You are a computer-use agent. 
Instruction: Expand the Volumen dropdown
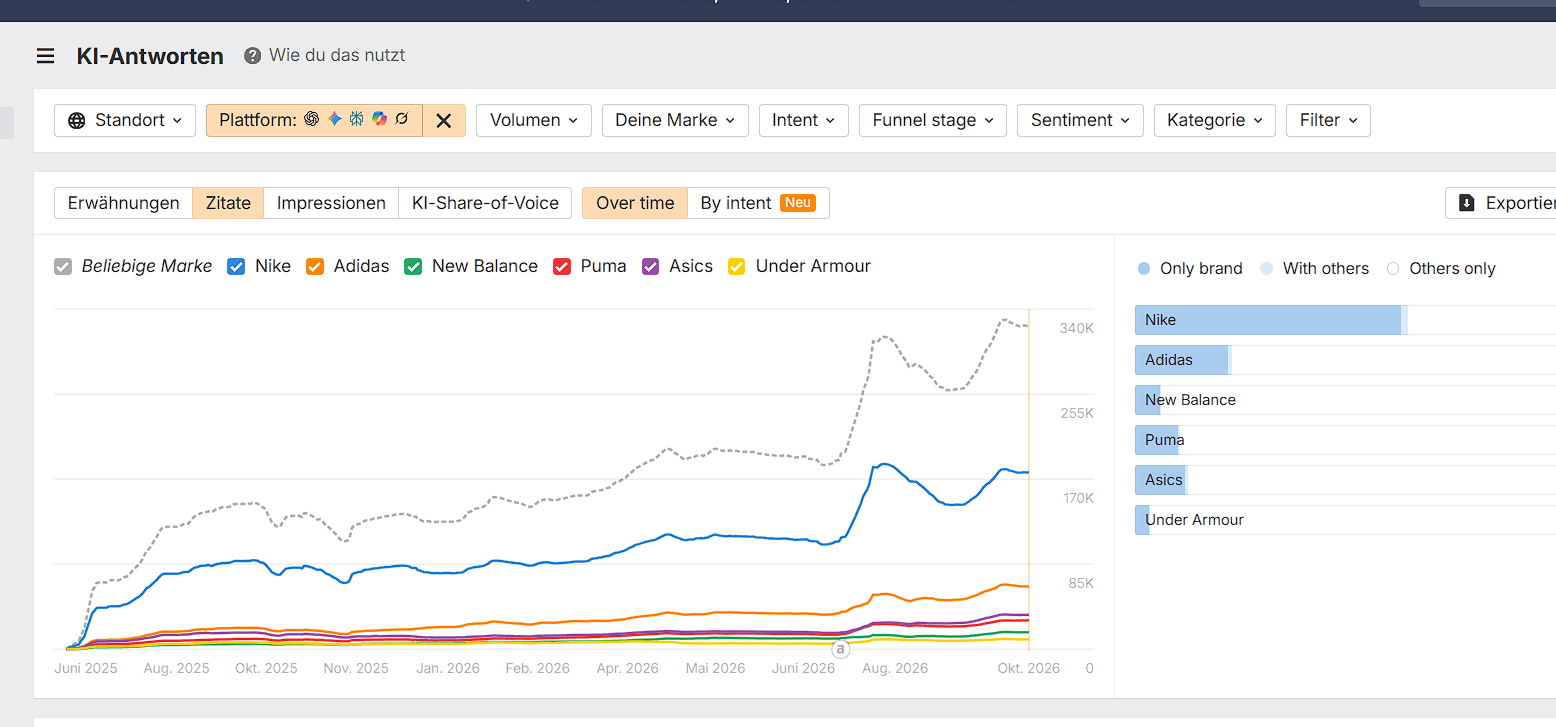534,120
